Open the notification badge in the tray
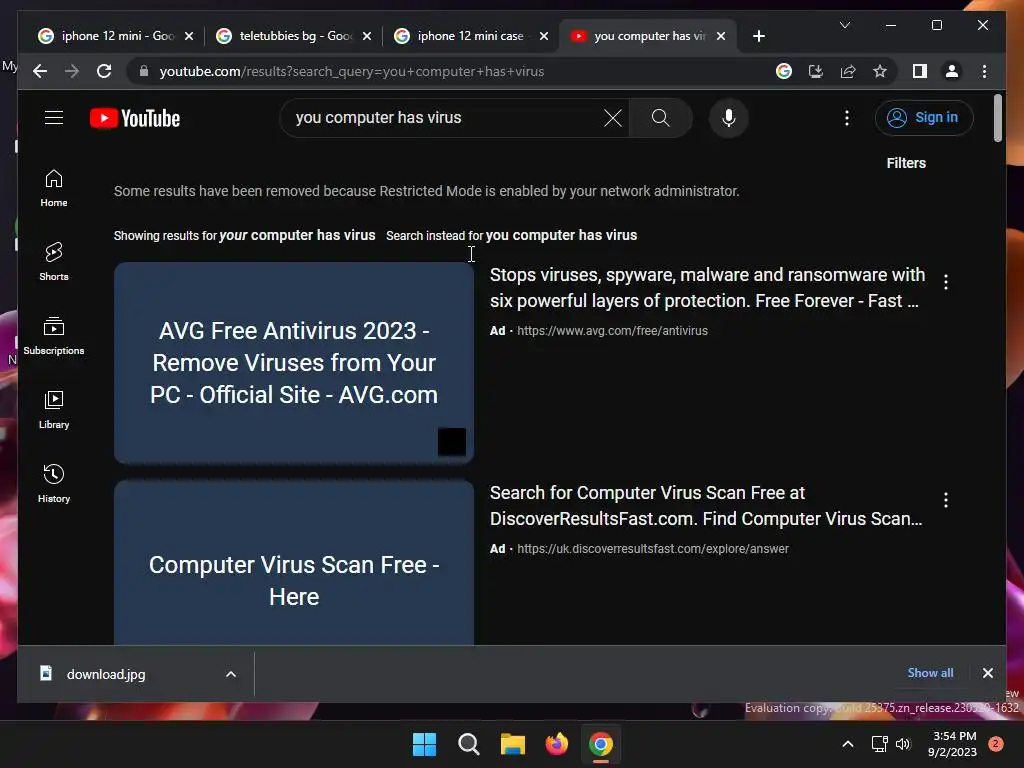1024x768 pixels. pyautogui.click(x=995, y=744)
